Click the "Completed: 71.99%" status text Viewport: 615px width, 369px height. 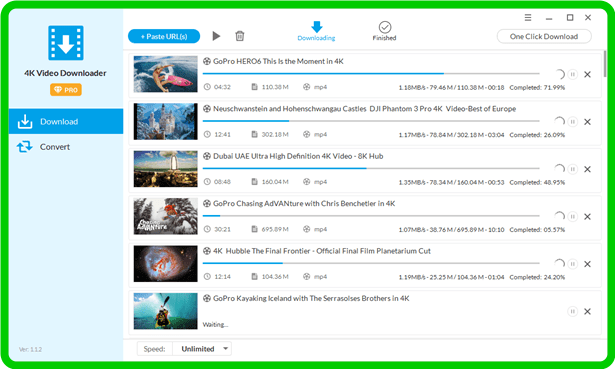[x=537, y=87]
